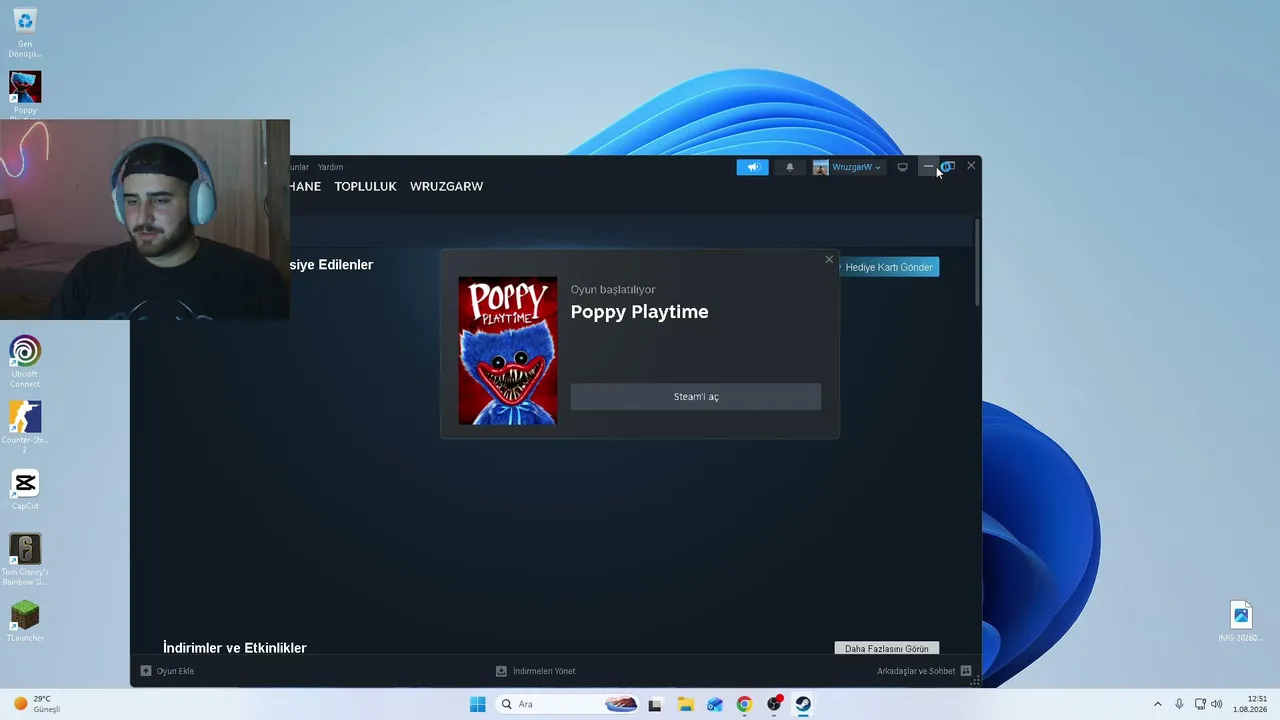Open Arkadaşlar ve Sohbet panel

[x=916, y=671]
